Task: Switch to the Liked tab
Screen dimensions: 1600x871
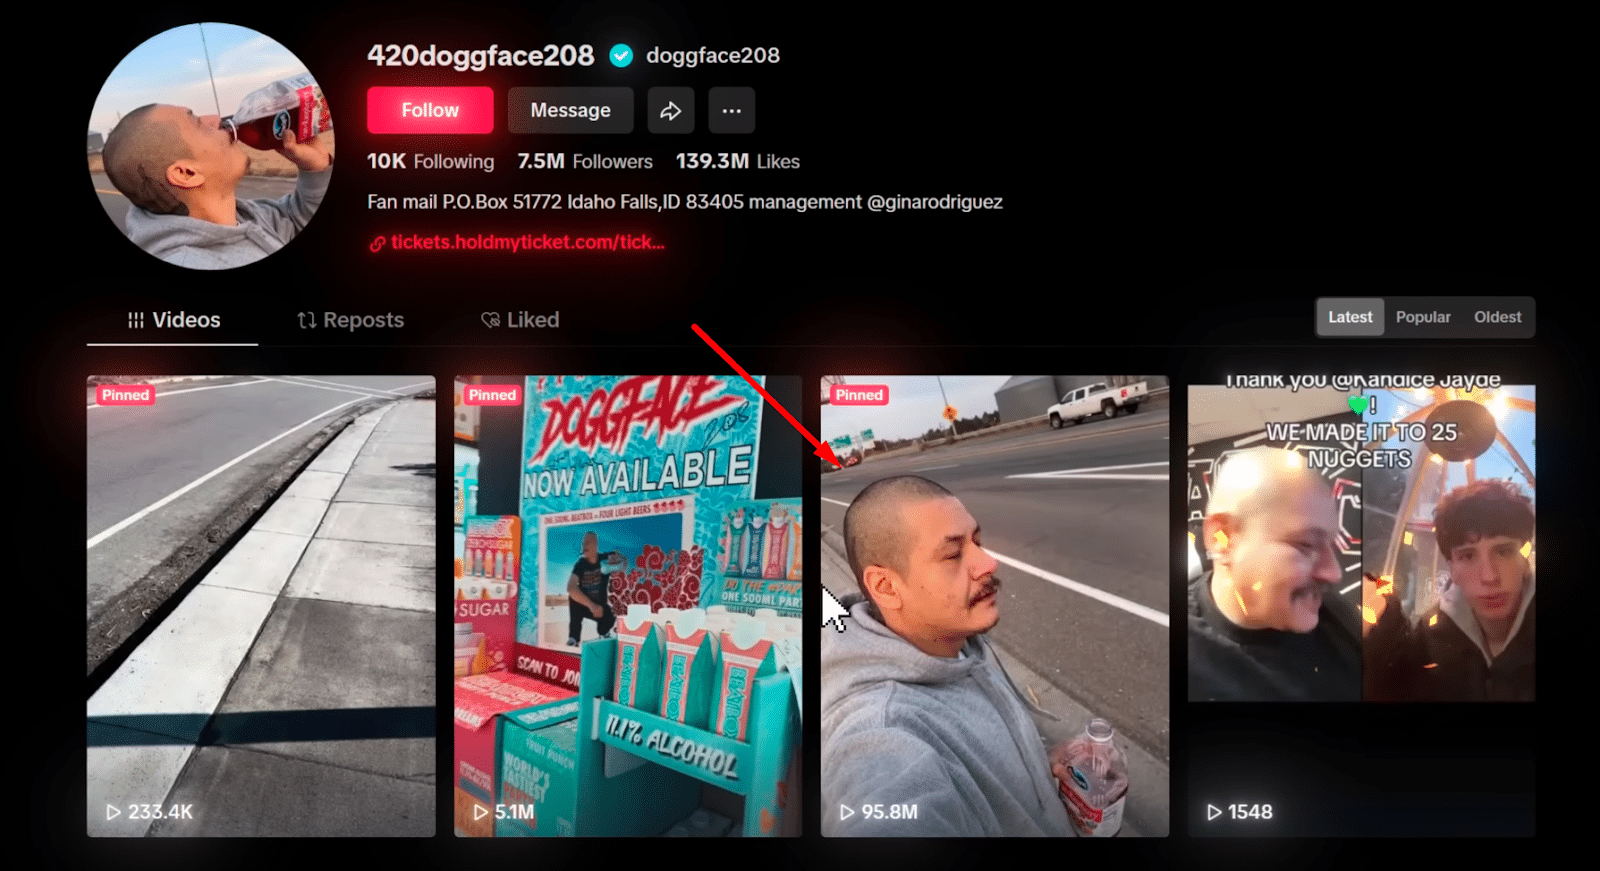Action: click(x=520, y=320)
